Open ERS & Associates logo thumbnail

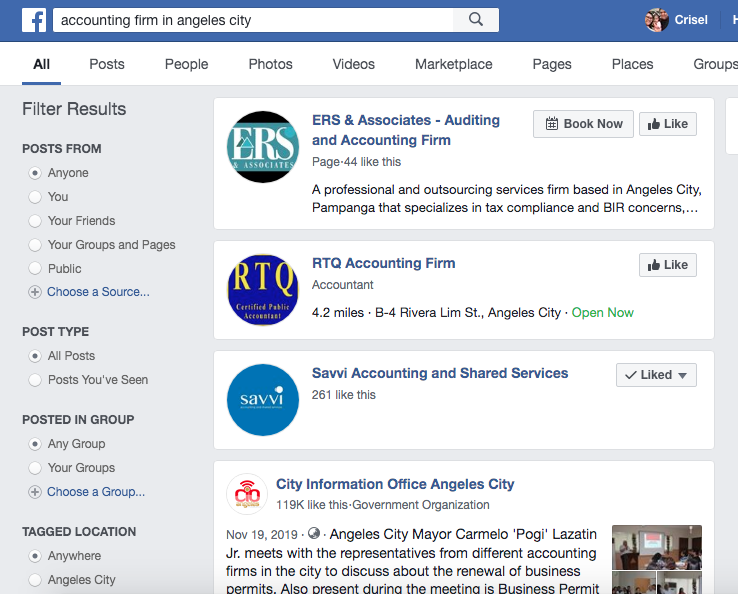(x=263, y=147)
